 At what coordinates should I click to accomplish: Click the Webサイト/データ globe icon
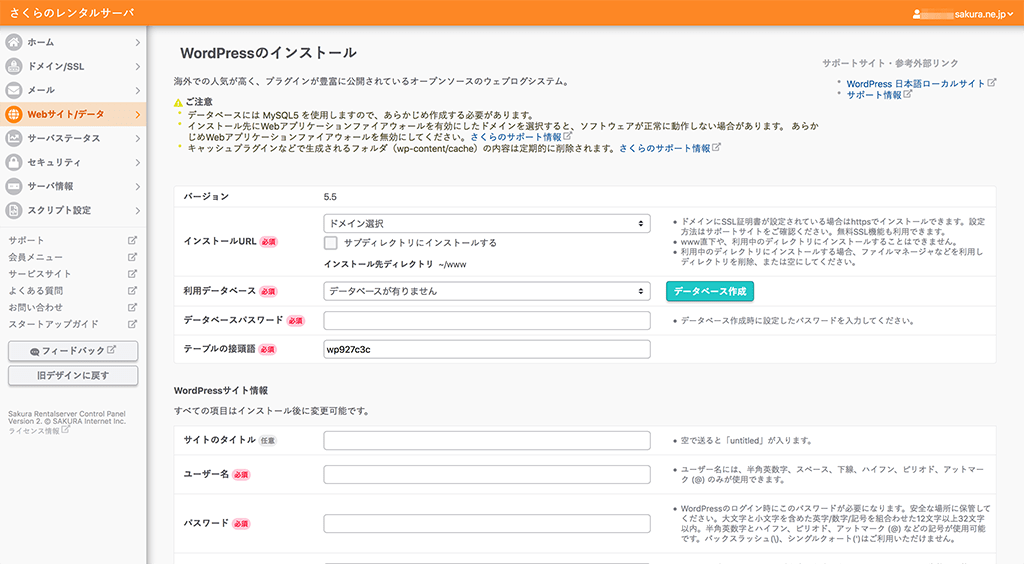click(14, 114)
